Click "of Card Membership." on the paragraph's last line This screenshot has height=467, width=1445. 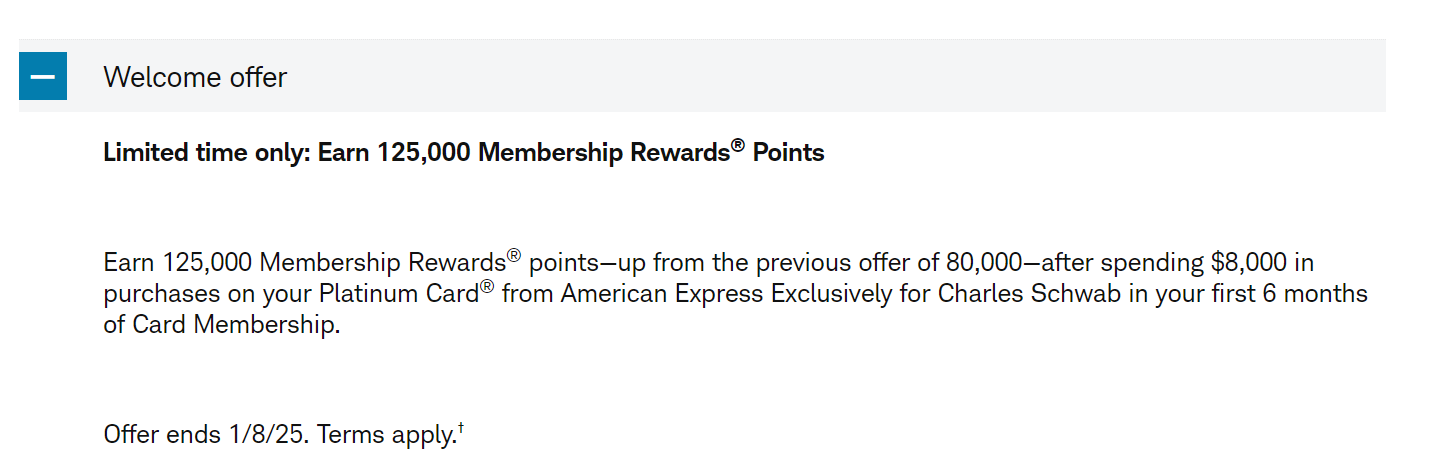222,326
